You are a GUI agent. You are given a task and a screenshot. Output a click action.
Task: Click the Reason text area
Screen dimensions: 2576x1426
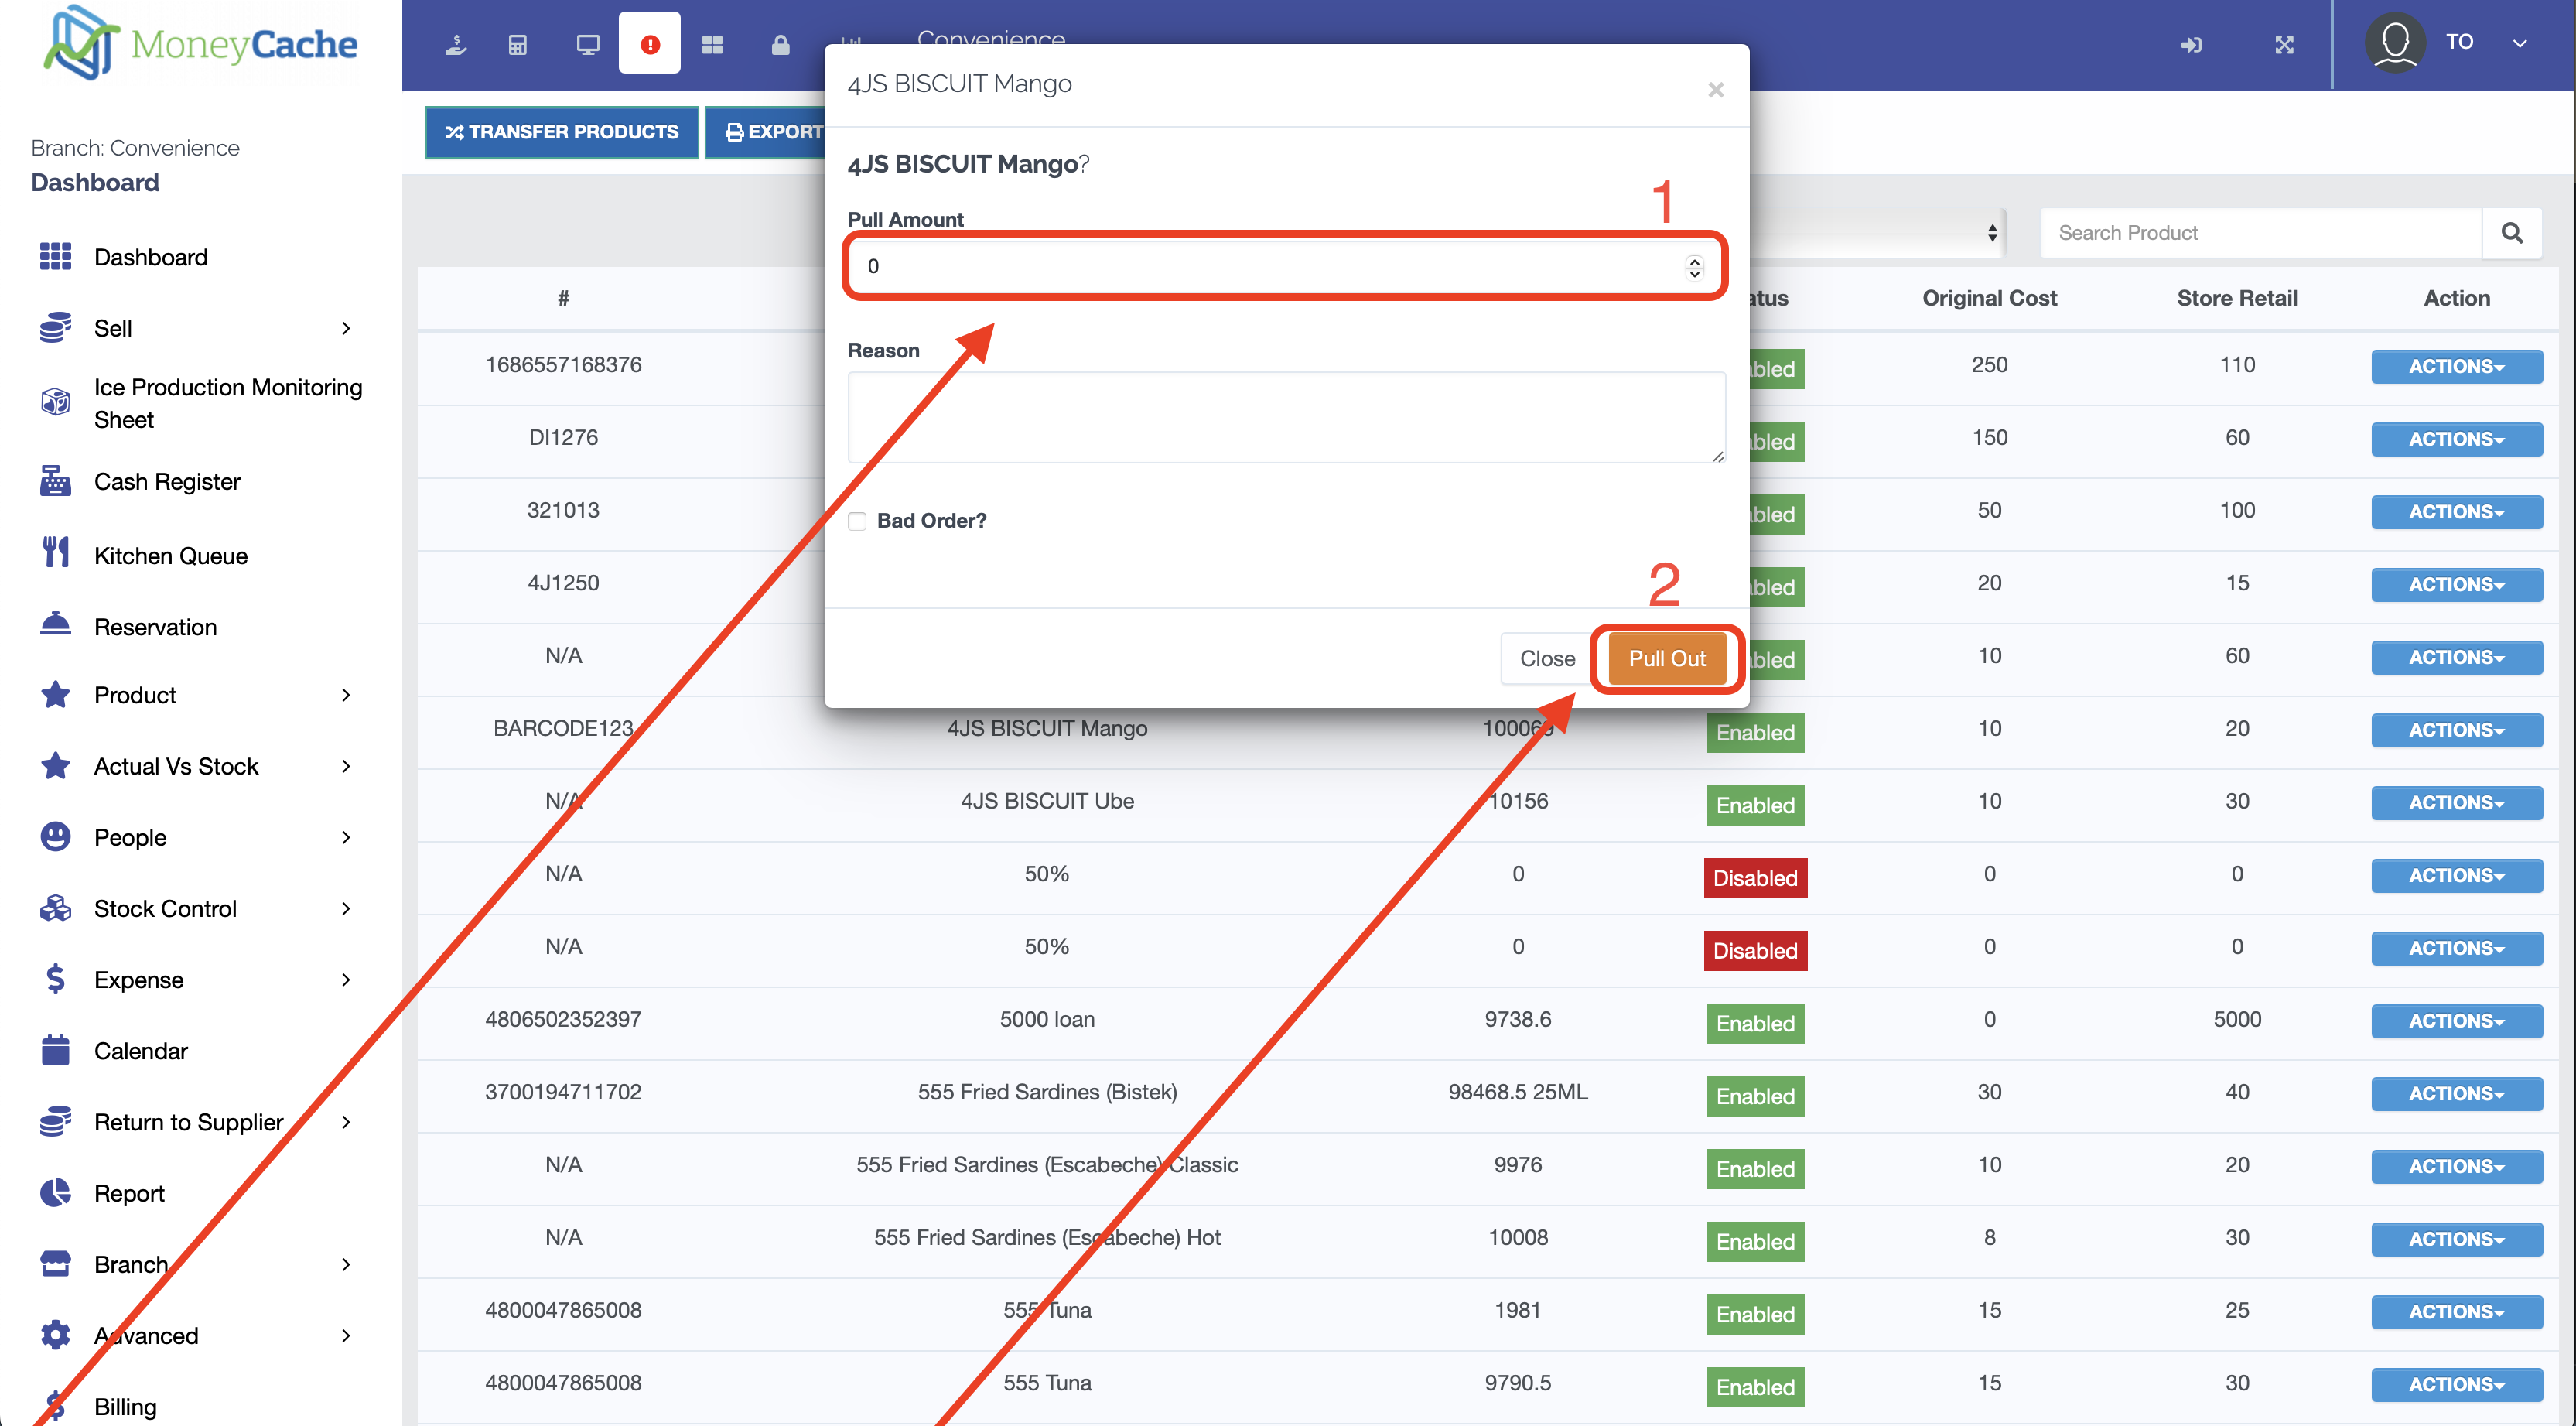(1285, 417)
